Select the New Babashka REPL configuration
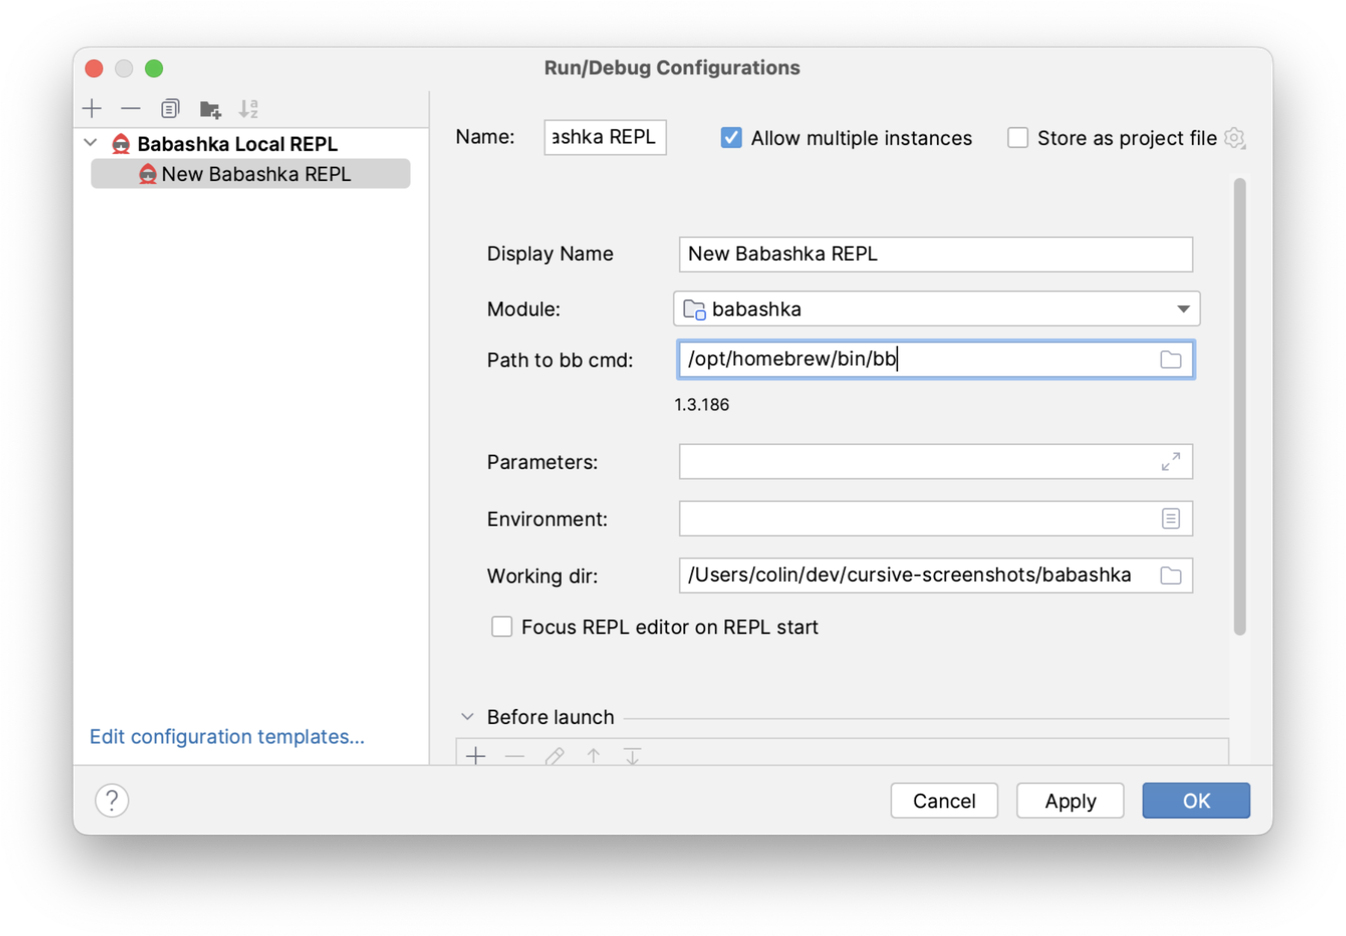 [250, 174]
